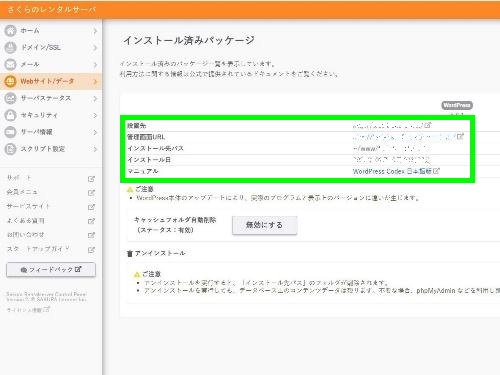Click external icon after WordPress Codex 日本語版
This screenshot has height=375, width=500.
pyautogui.click(x=436, y=171)
